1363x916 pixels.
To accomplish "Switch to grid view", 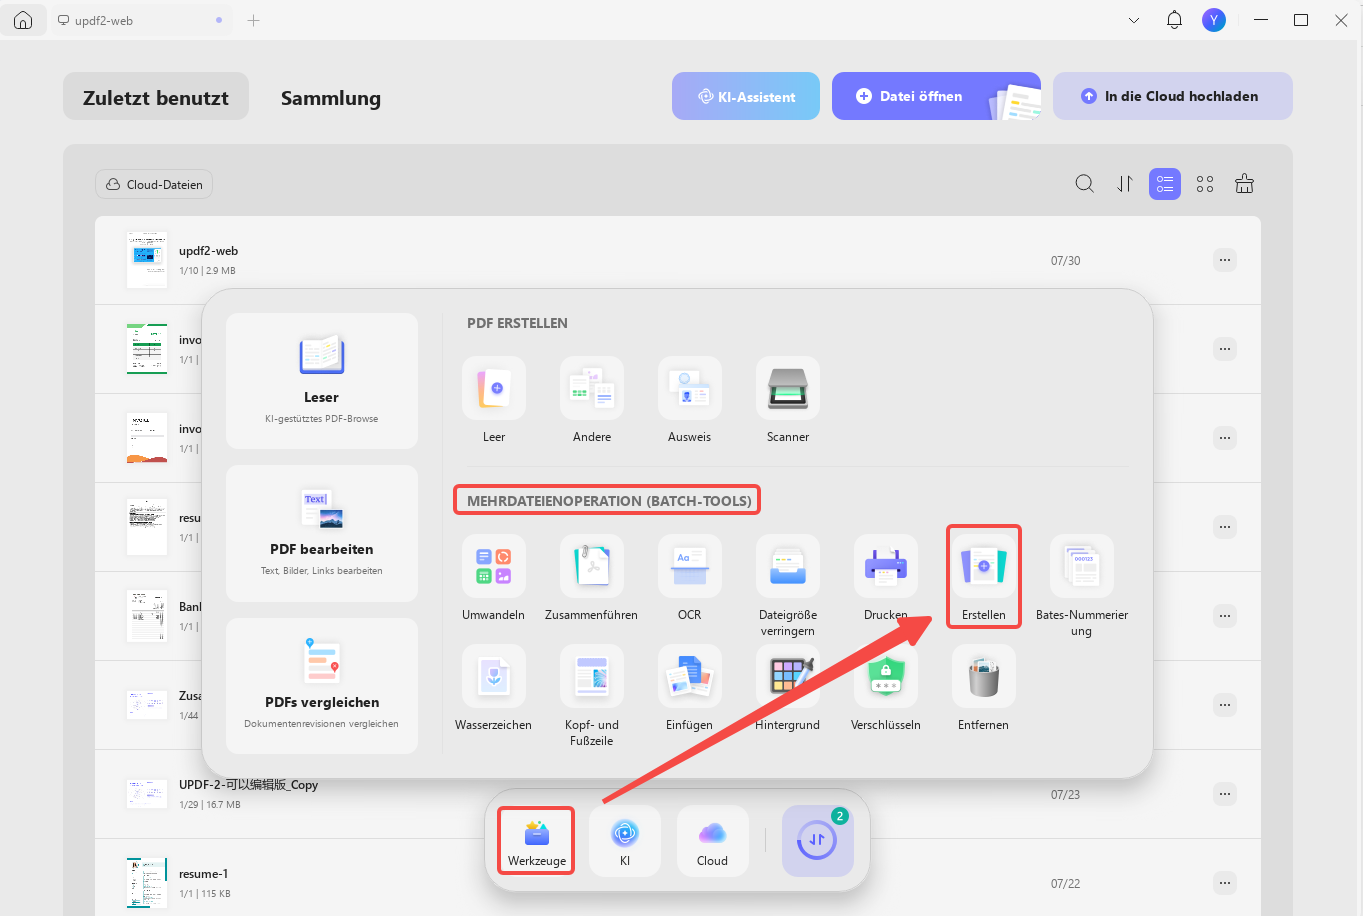I will coord(1205,184).
